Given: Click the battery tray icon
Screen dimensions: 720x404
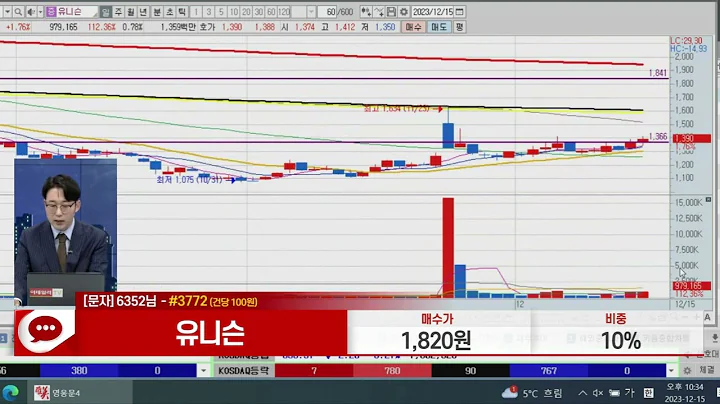Looking at the screenshot, I should (614, 393).
